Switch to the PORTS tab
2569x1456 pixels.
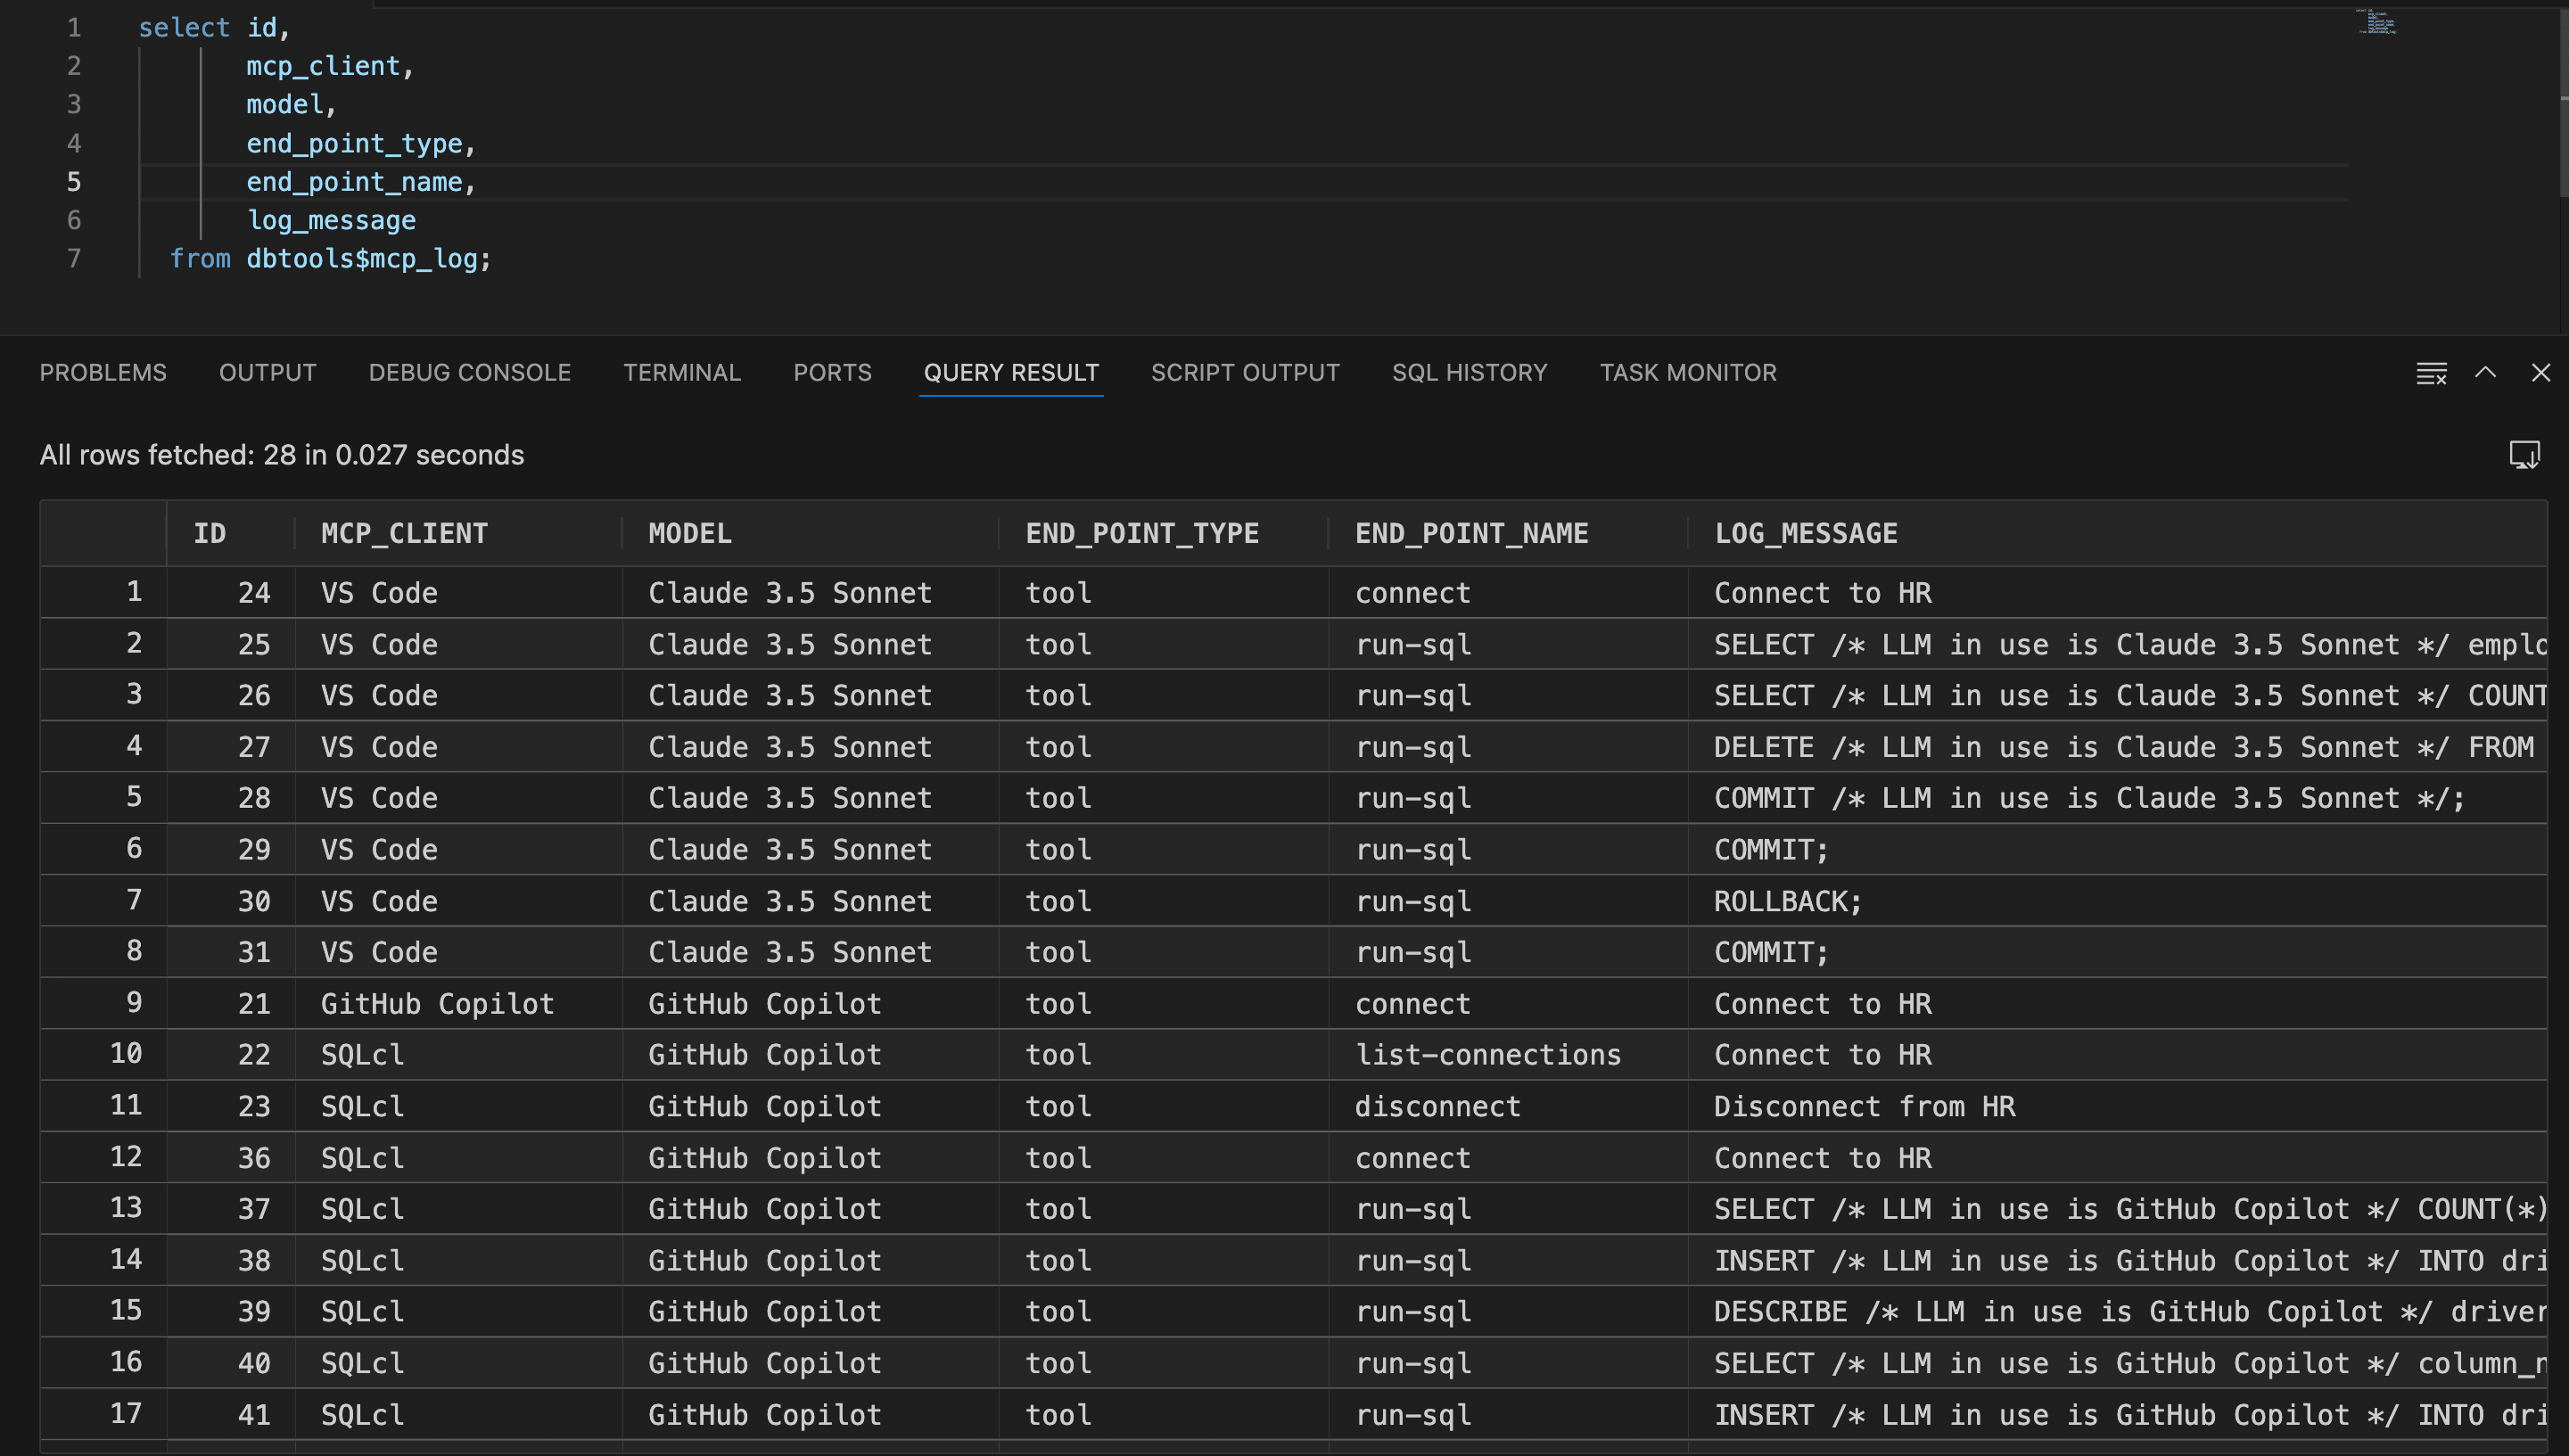(x=832, y=372)
